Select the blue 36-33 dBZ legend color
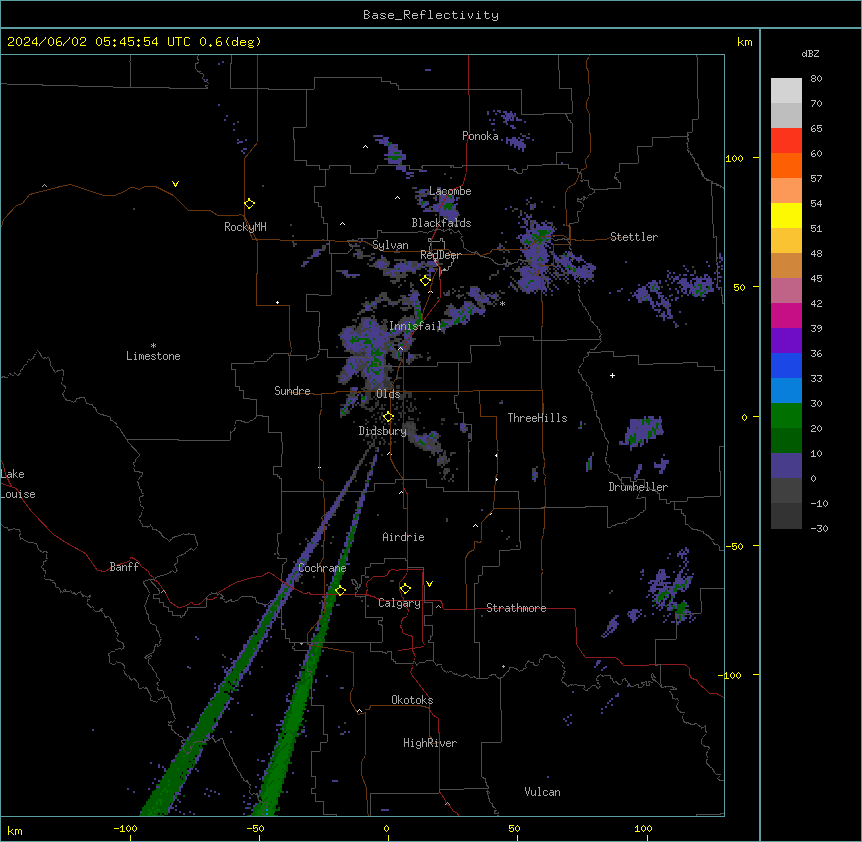862x842 pixels. click(786, 365)
